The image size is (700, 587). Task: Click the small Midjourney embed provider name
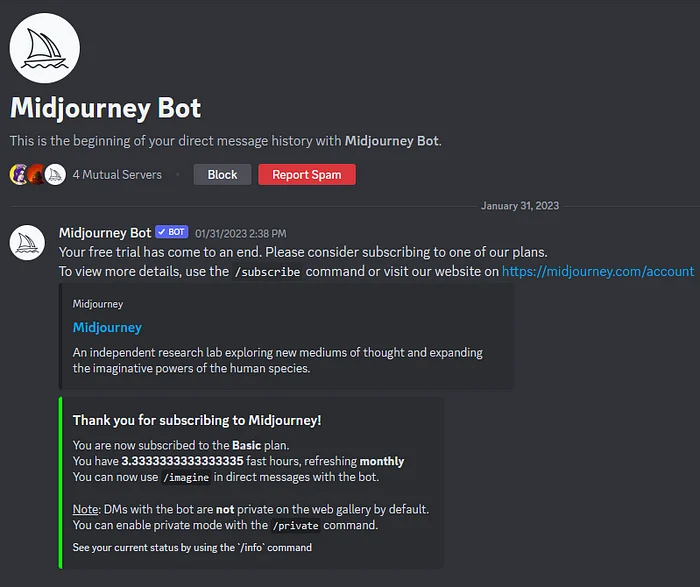(x=98, y=304)
